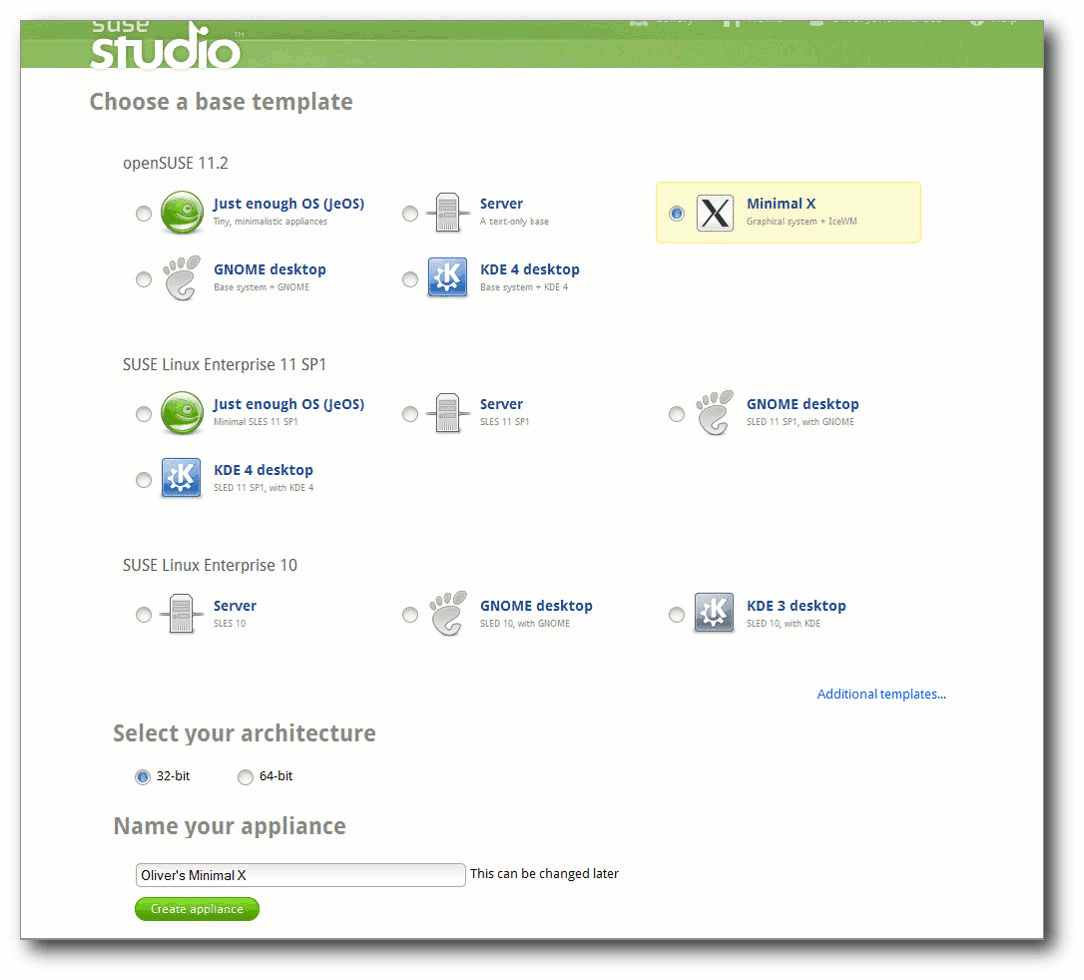Click the green JeOS chameleon icon under openSUSE 11.2
The image size is (1084, 980).
[182, 212]
